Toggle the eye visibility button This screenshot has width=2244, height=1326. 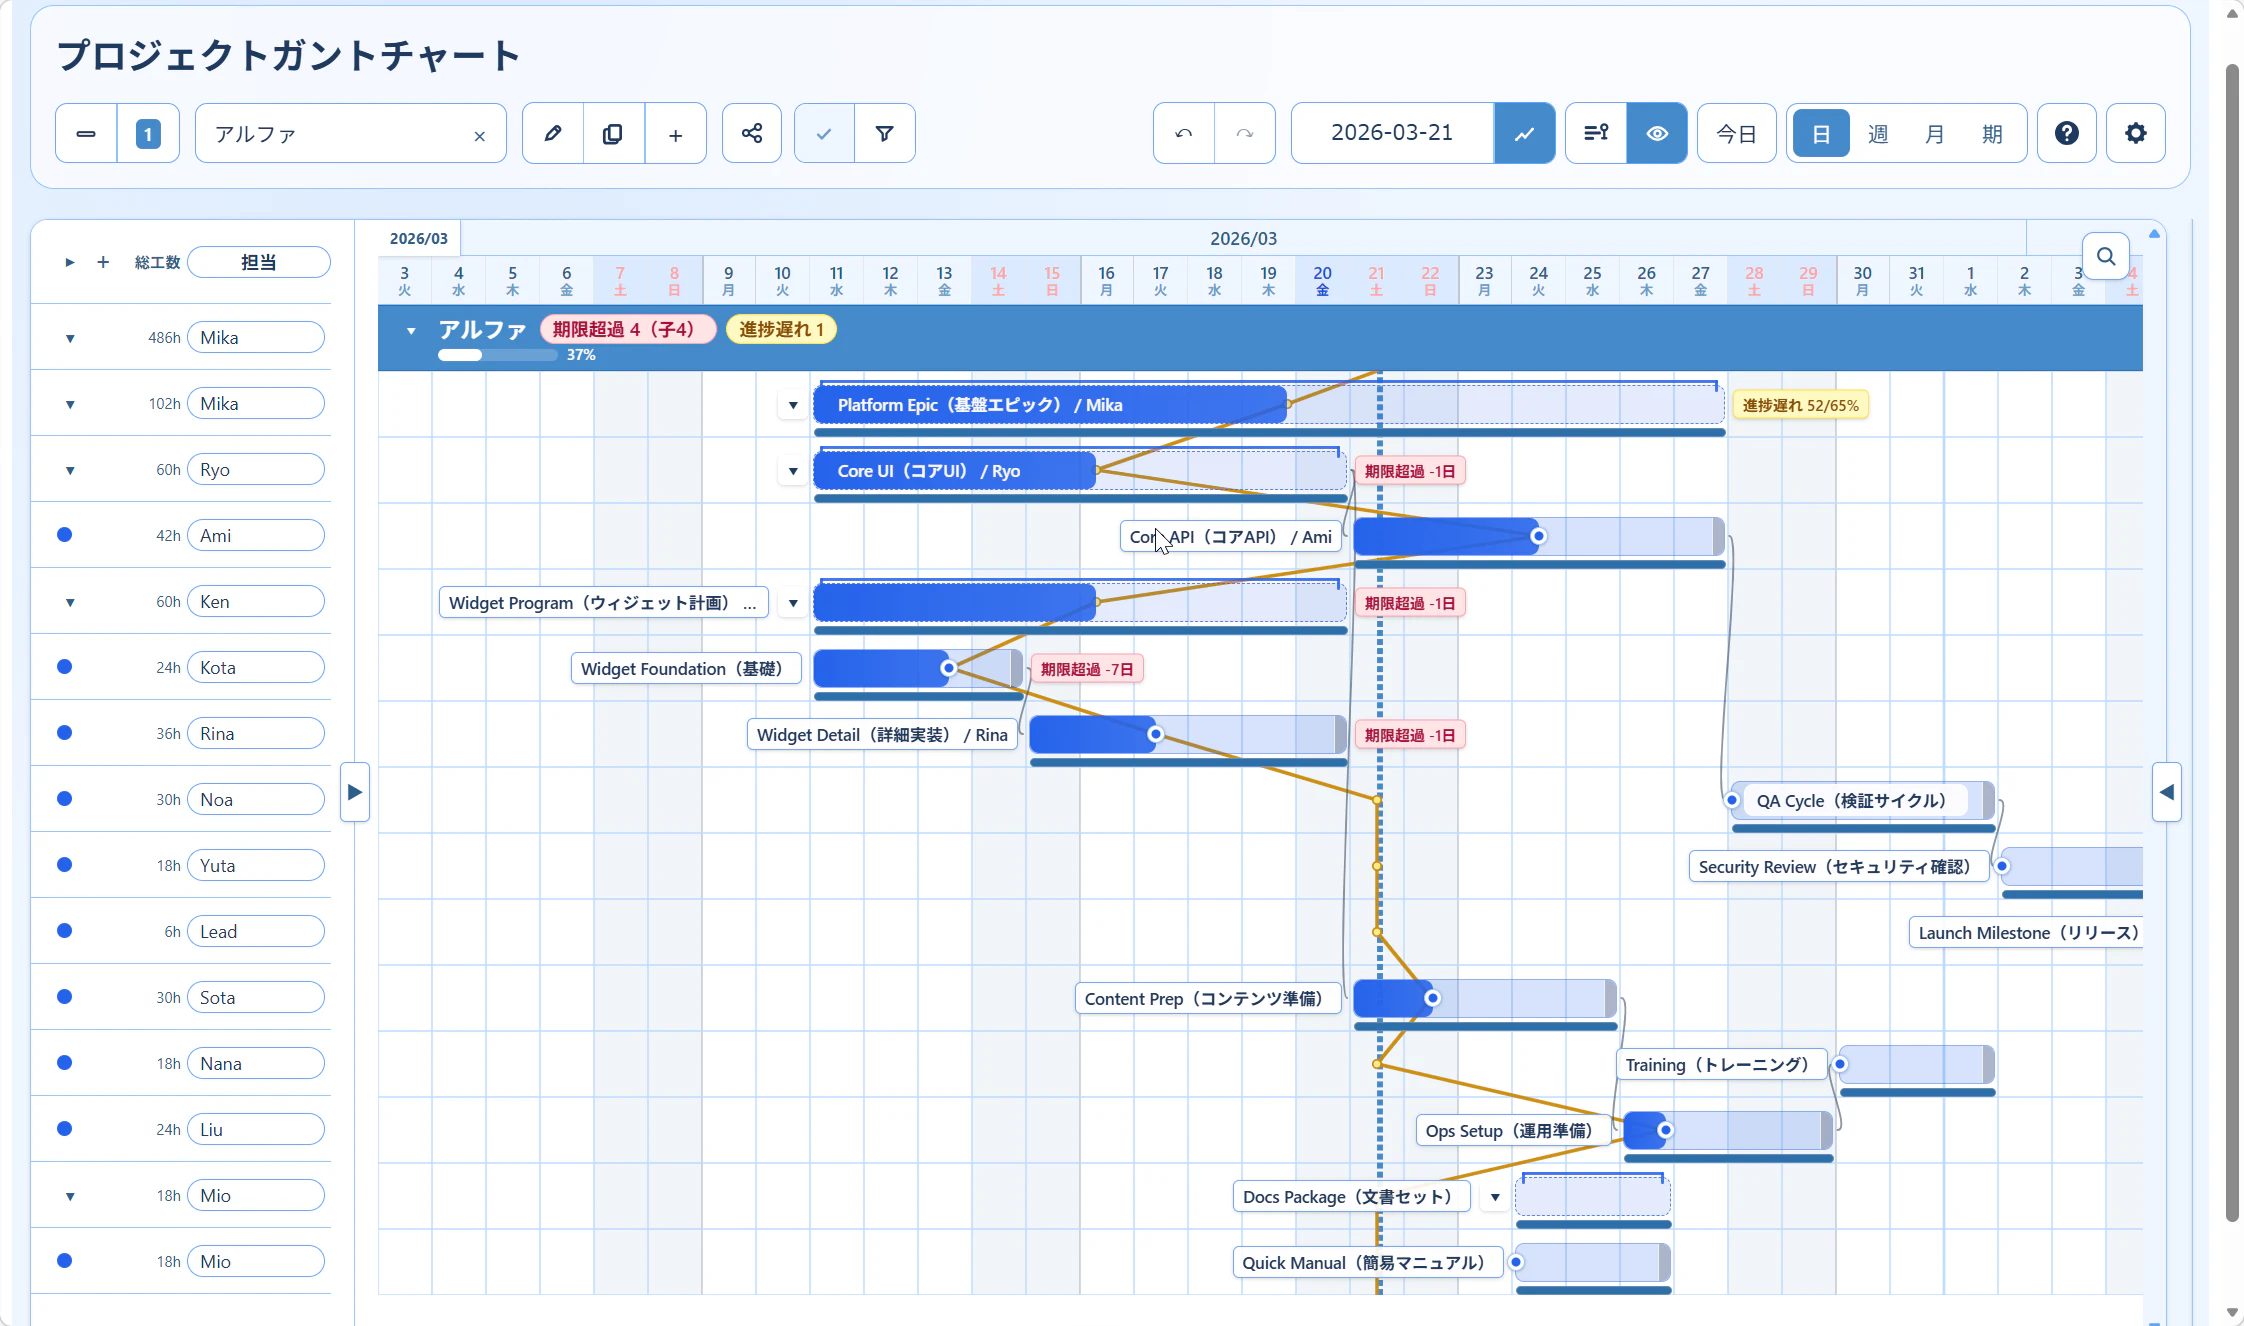(1656, 133)
